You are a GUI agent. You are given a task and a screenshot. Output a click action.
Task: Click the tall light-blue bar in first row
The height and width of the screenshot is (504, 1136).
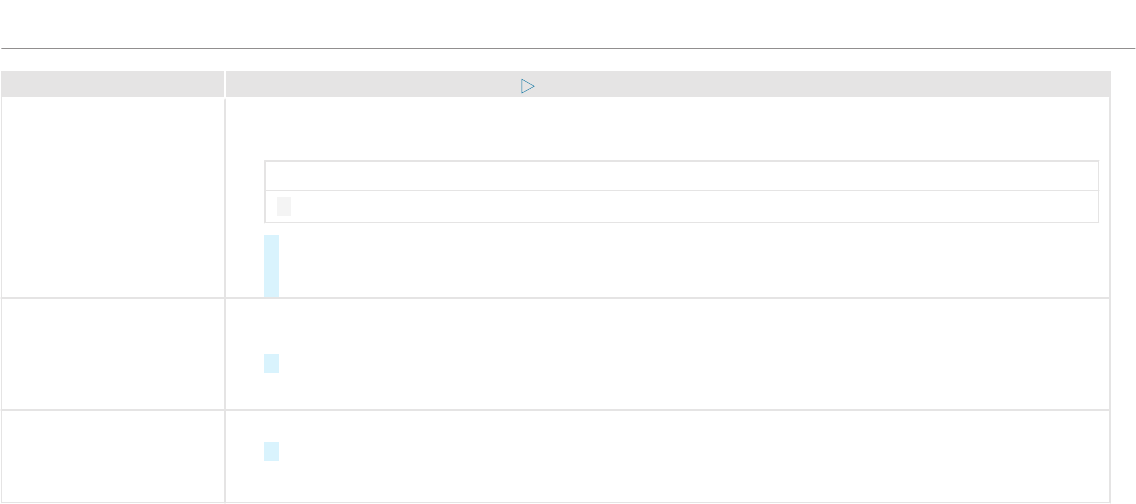[x=272, y=266]
